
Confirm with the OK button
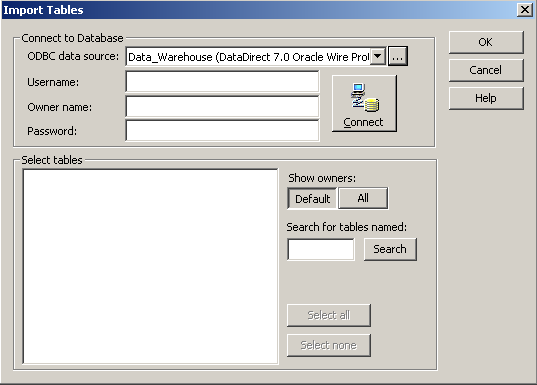(486, 42)
